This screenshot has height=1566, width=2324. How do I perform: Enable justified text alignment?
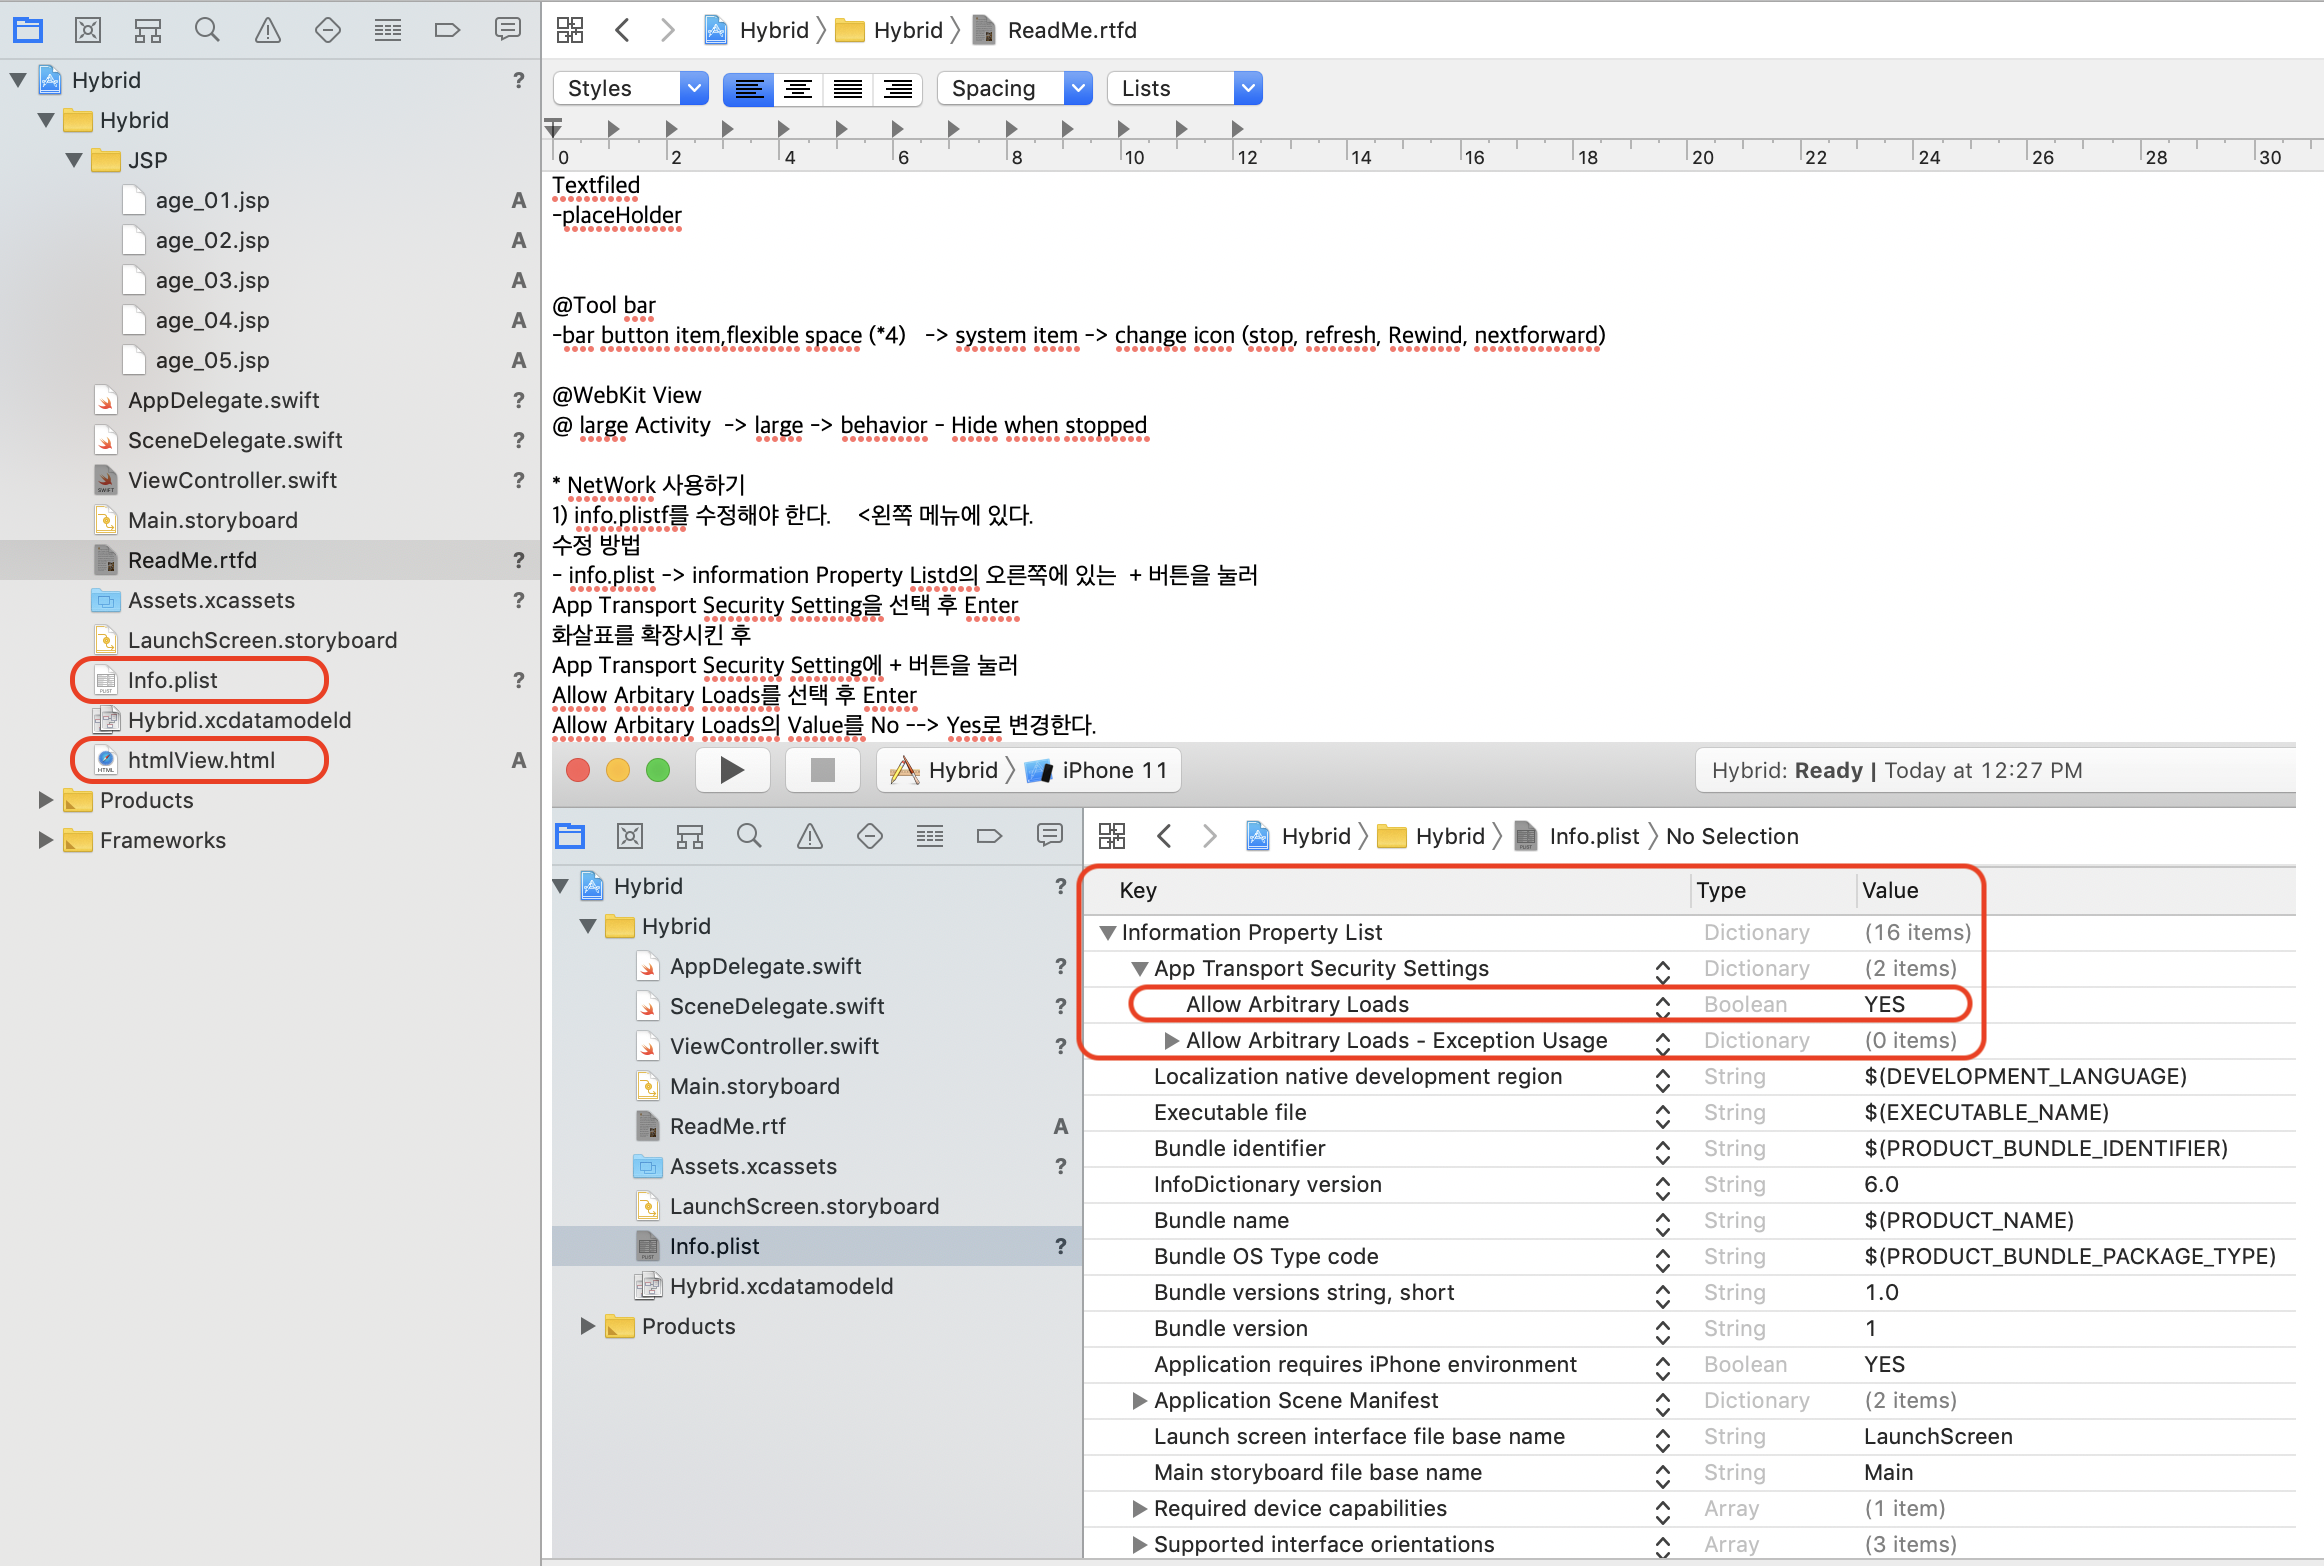[x=847, y=89]
